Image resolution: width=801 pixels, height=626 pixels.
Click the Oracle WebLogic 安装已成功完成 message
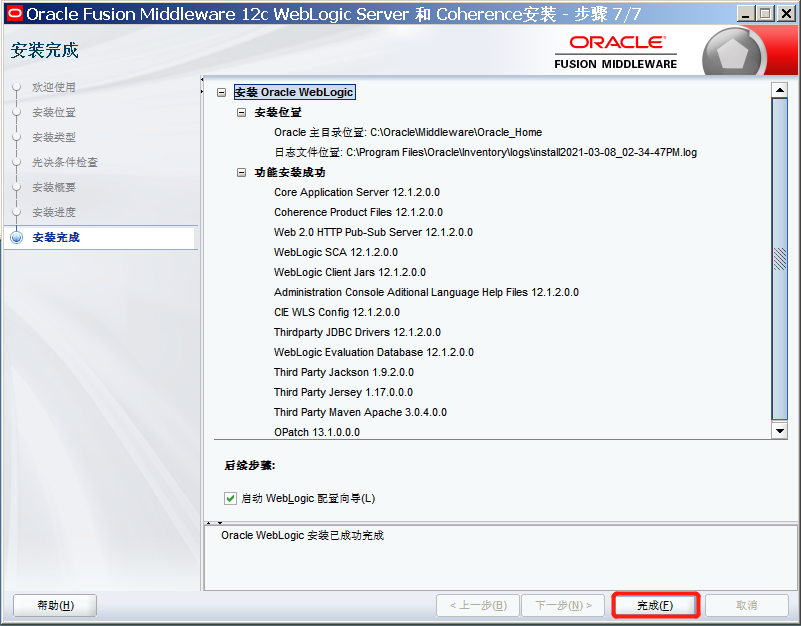302,536
